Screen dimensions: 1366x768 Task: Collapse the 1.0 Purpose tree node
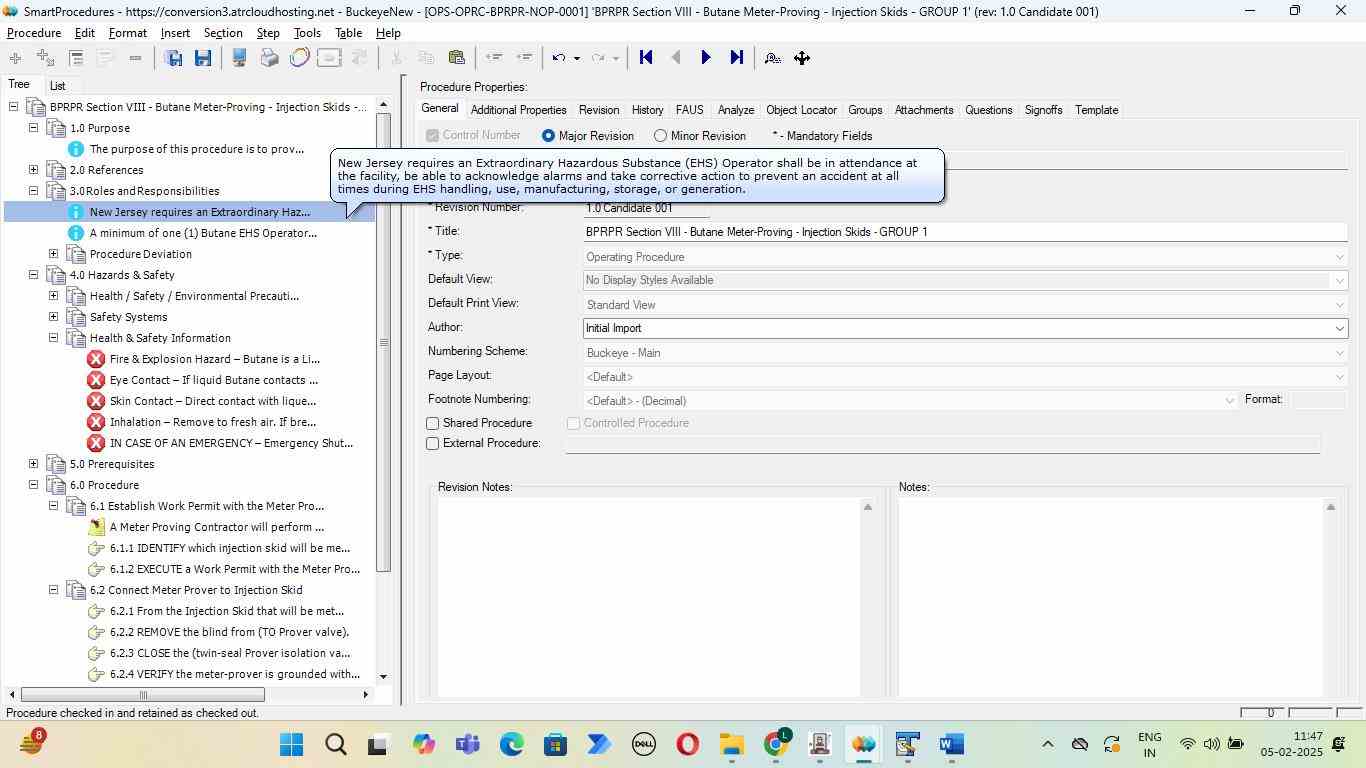pos(33,128)
